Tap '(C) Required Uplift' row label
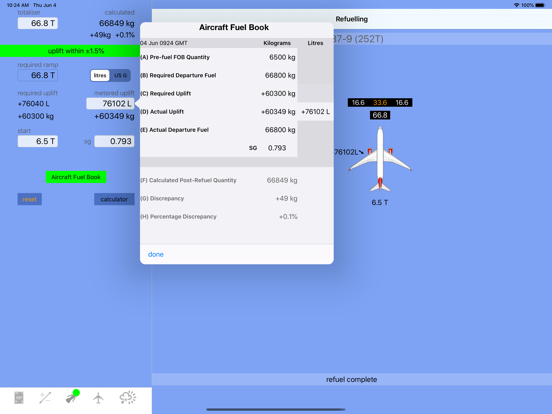552x414 pixels. point(165,93)
